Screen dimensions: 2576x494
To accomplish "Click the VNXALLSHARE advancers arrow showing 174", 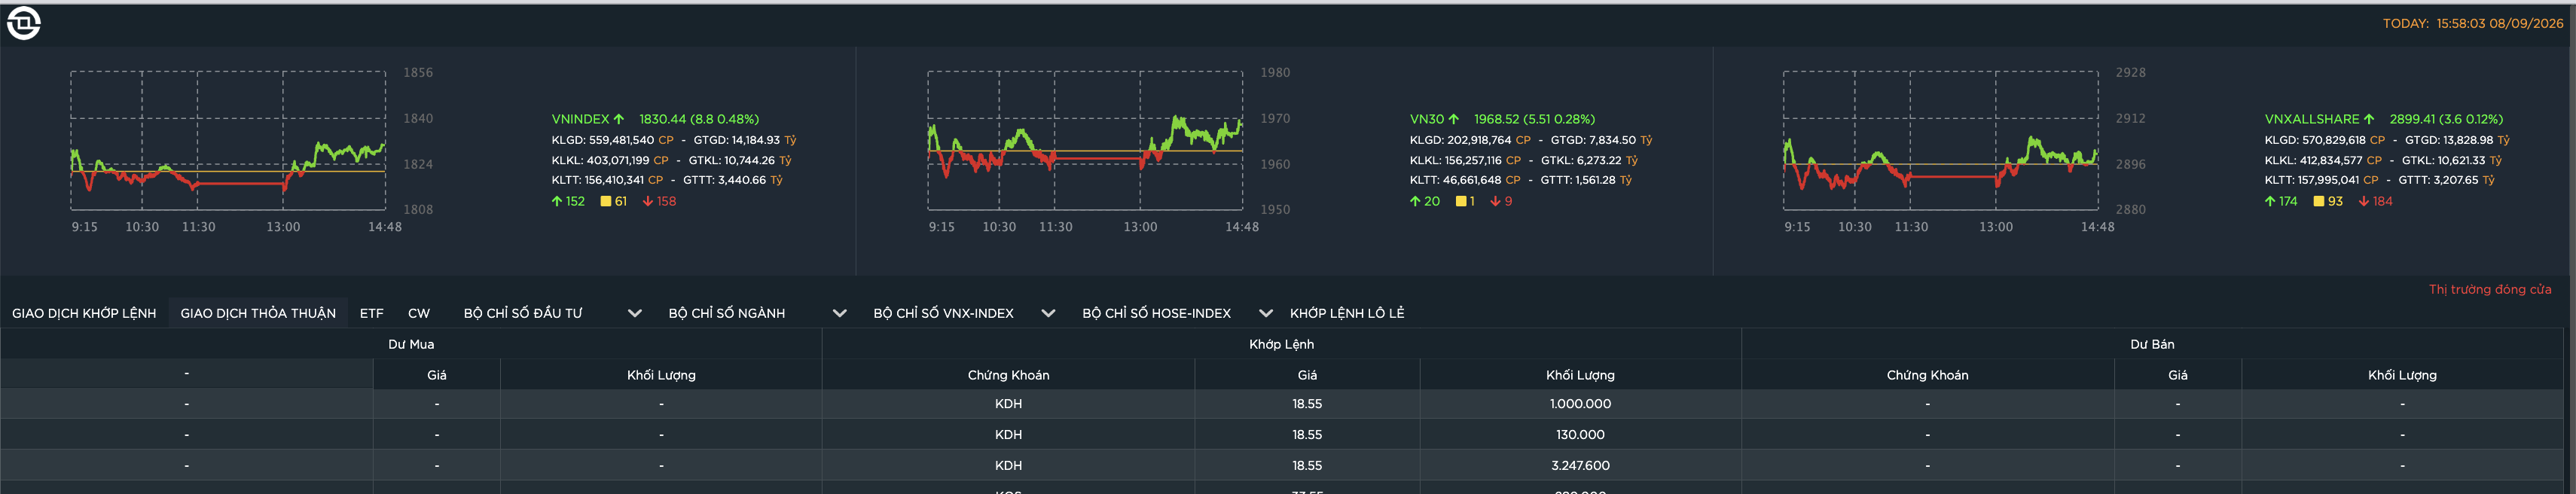I will tap(2270, 201).
